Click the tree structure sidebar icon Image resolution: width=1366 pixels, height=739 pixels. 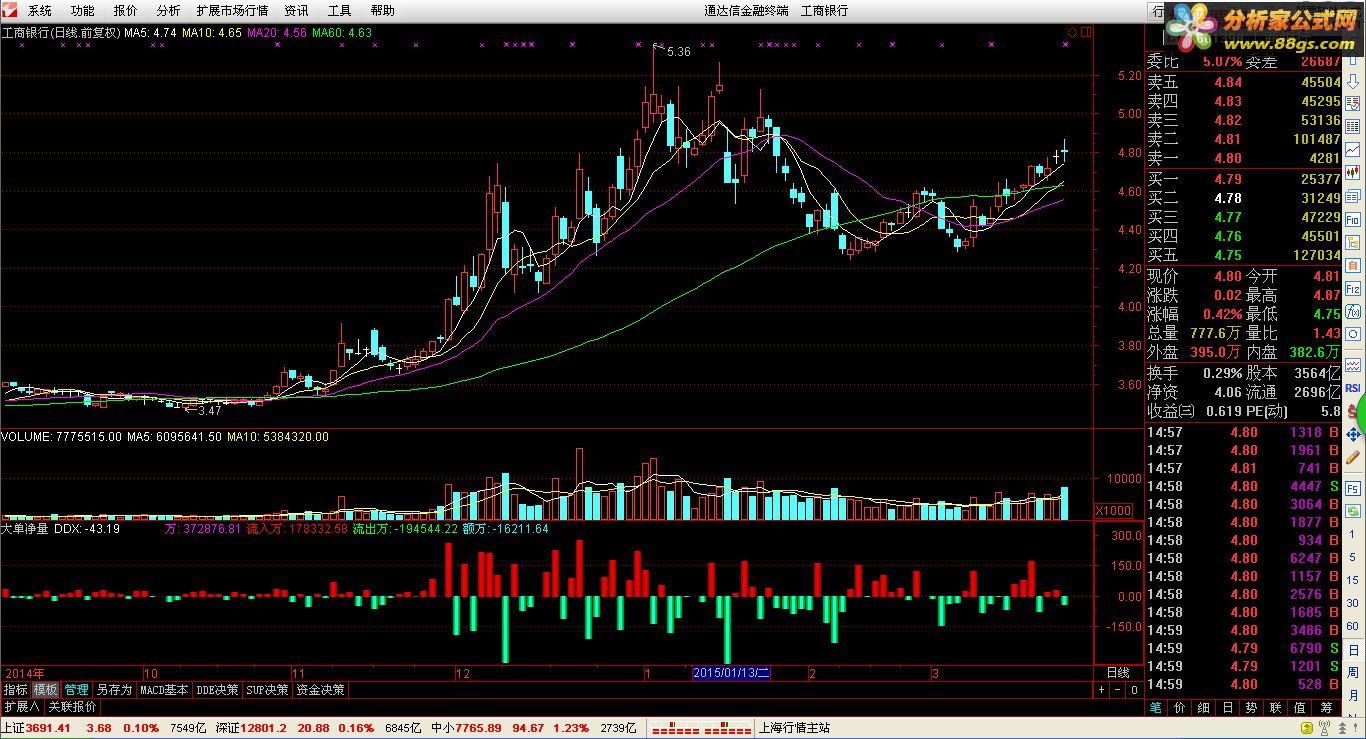[x=1353, y=242]
